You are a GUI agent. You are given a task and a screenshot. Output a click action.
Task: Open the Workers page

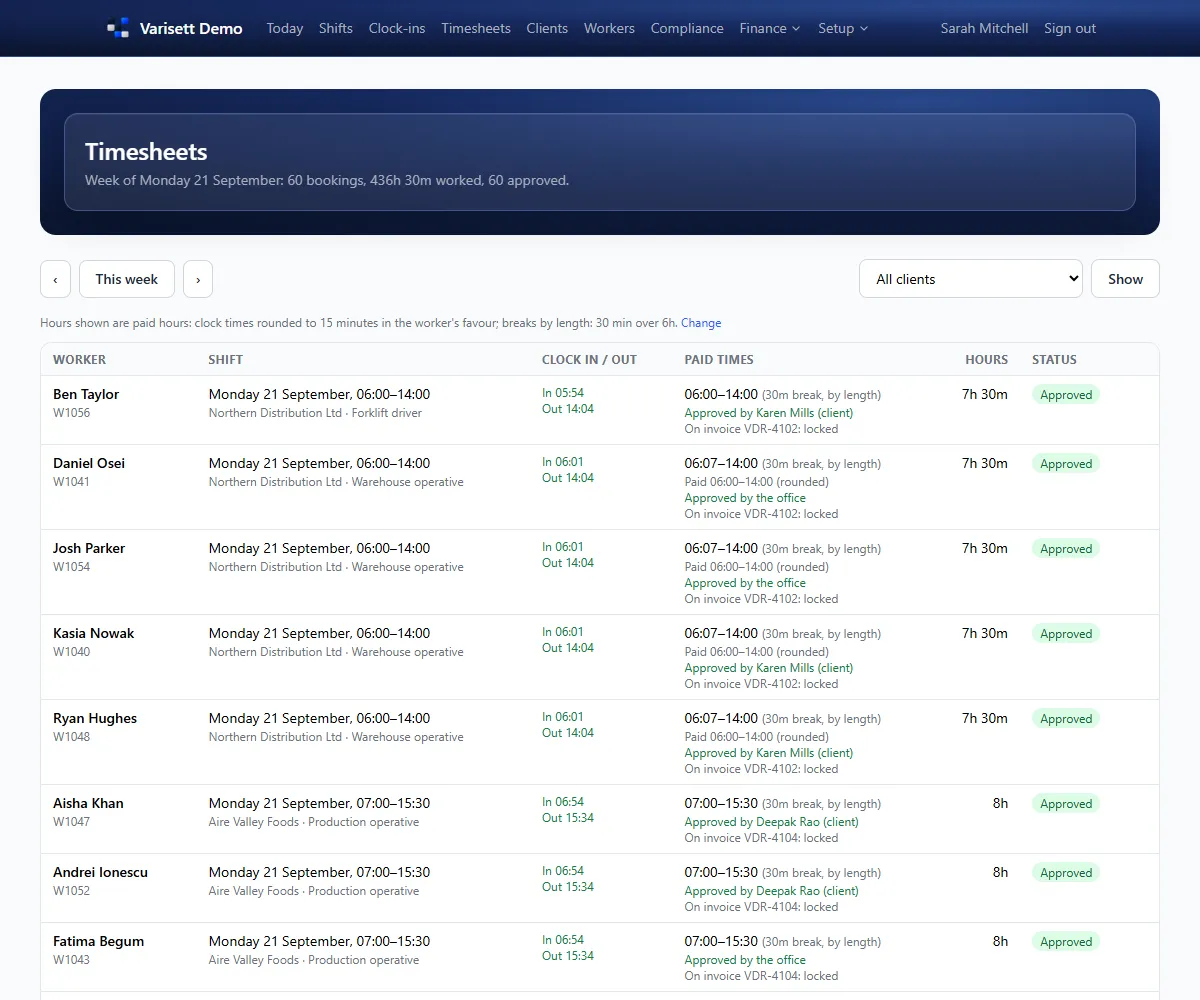pyautogui.click(x=609, y=28)
